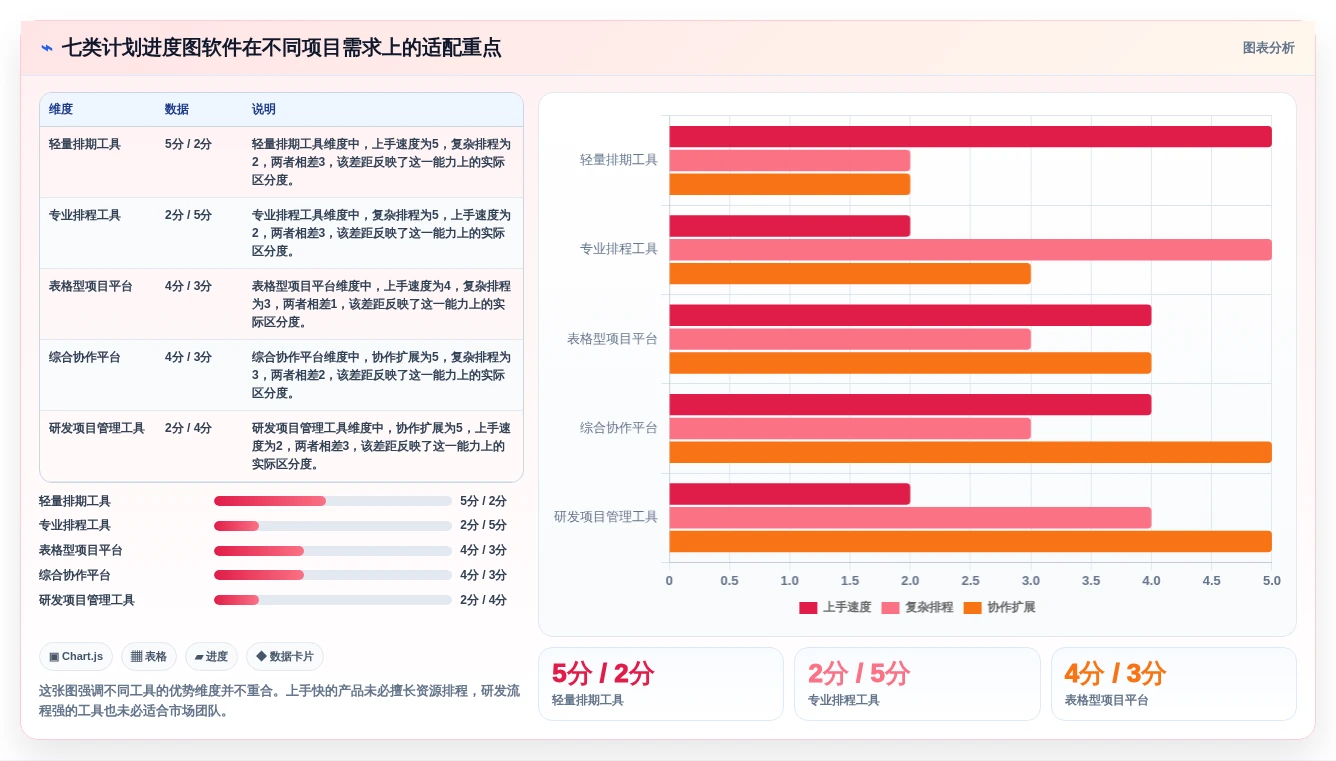Toggle 上手速度 legend item in chart
1336x761 pixels.
click(x=835, y=607)
